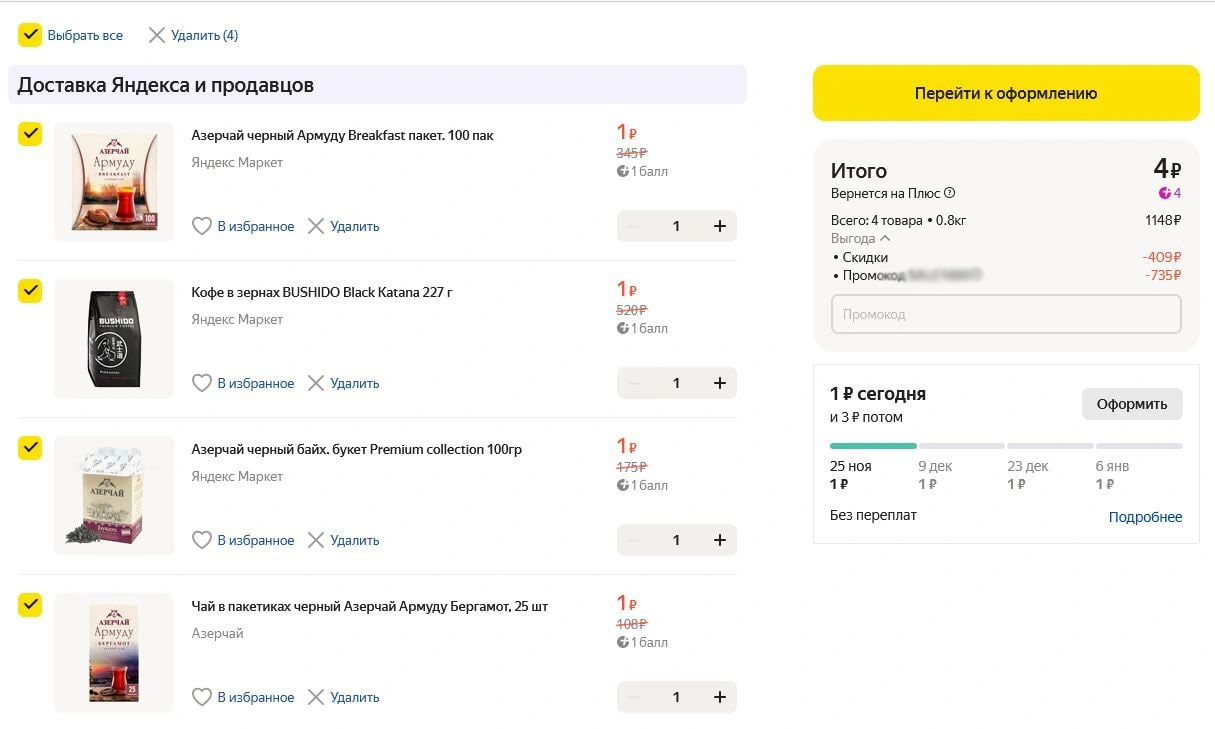Viewport: 1215px width, 729px height.
Task: Increase quantity of Армуду Breakfast tea
Action: (x=719, y=226)
